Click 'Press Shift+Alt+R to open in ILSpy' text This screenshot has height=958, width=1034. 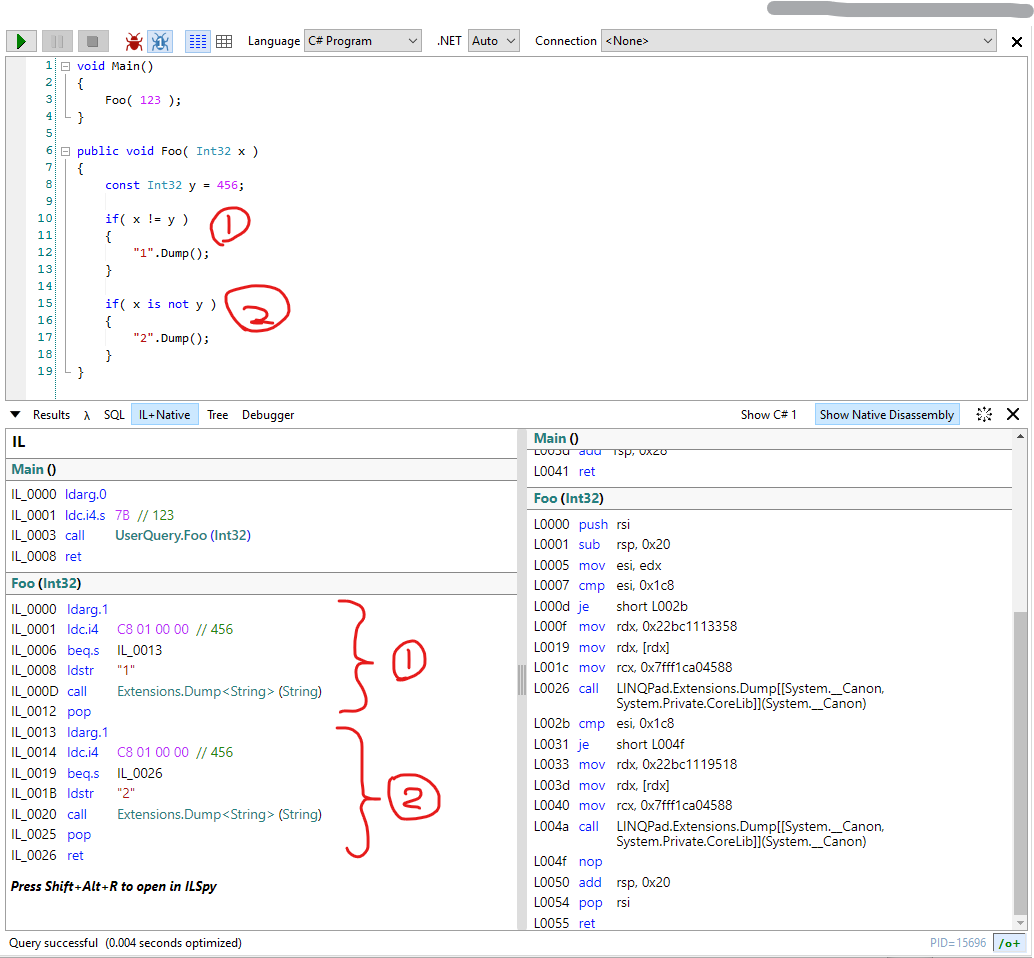coord(113,886)
